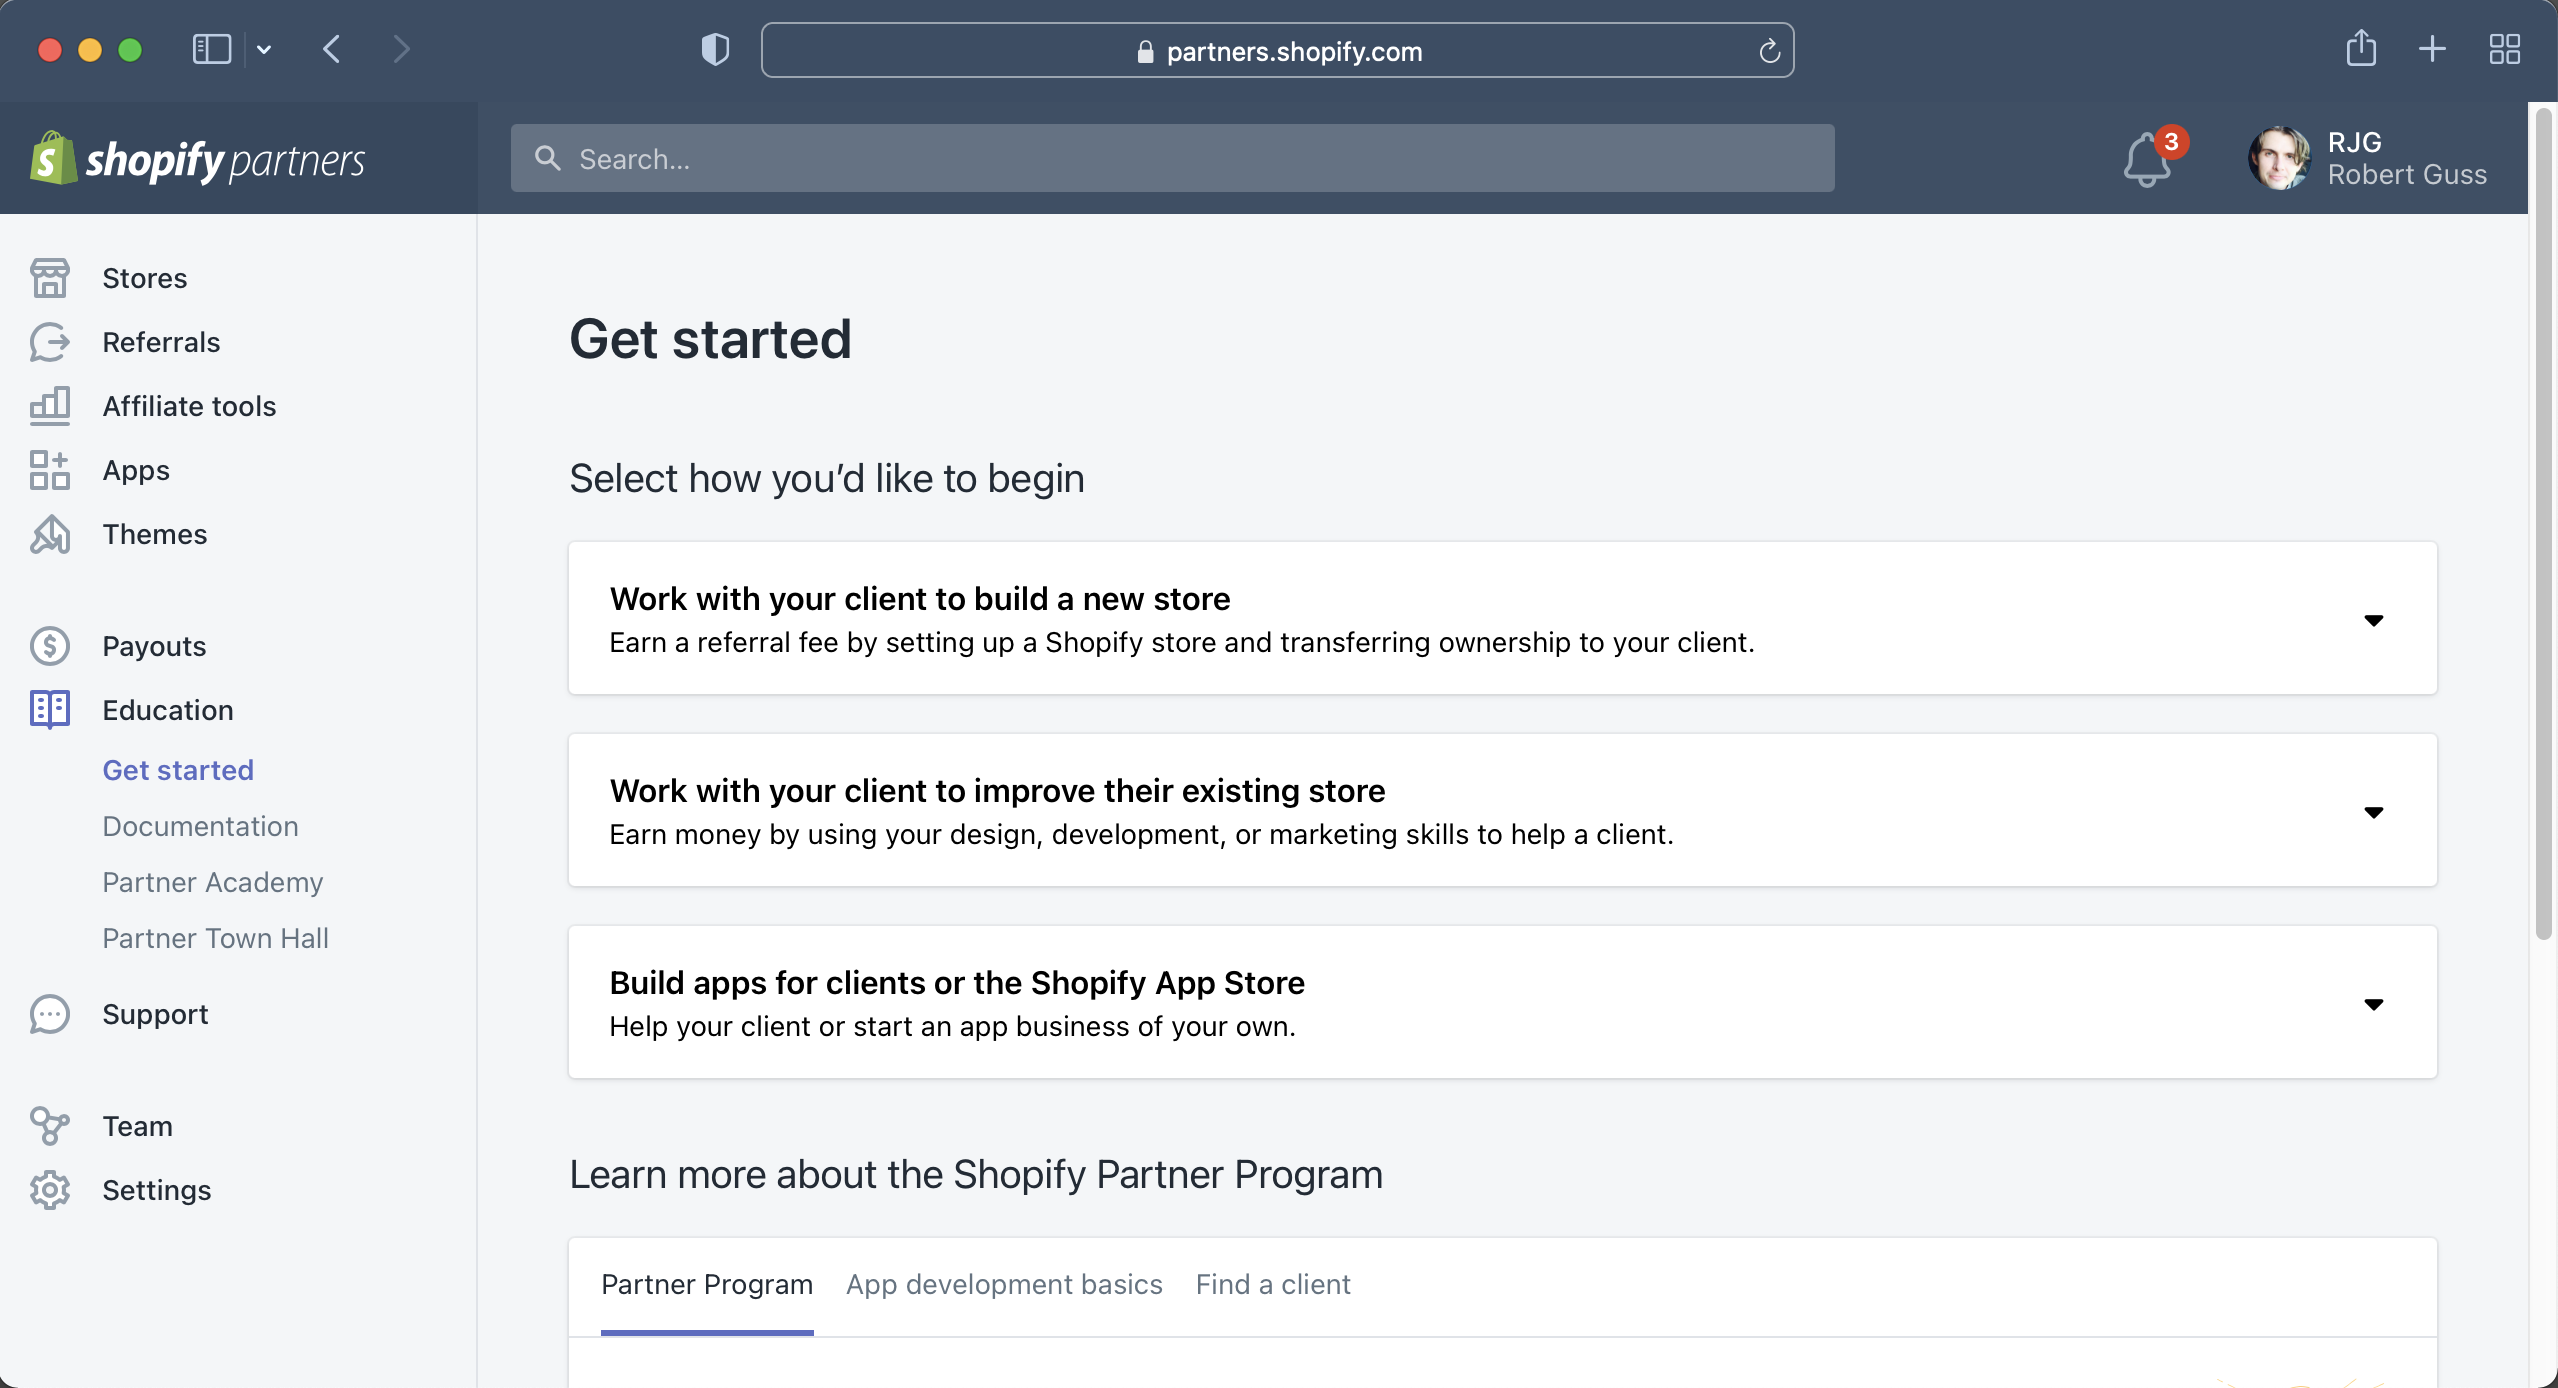Click the Education book icon
The width and height of the screenshot is (2558, 1388).
click(49, 710)
